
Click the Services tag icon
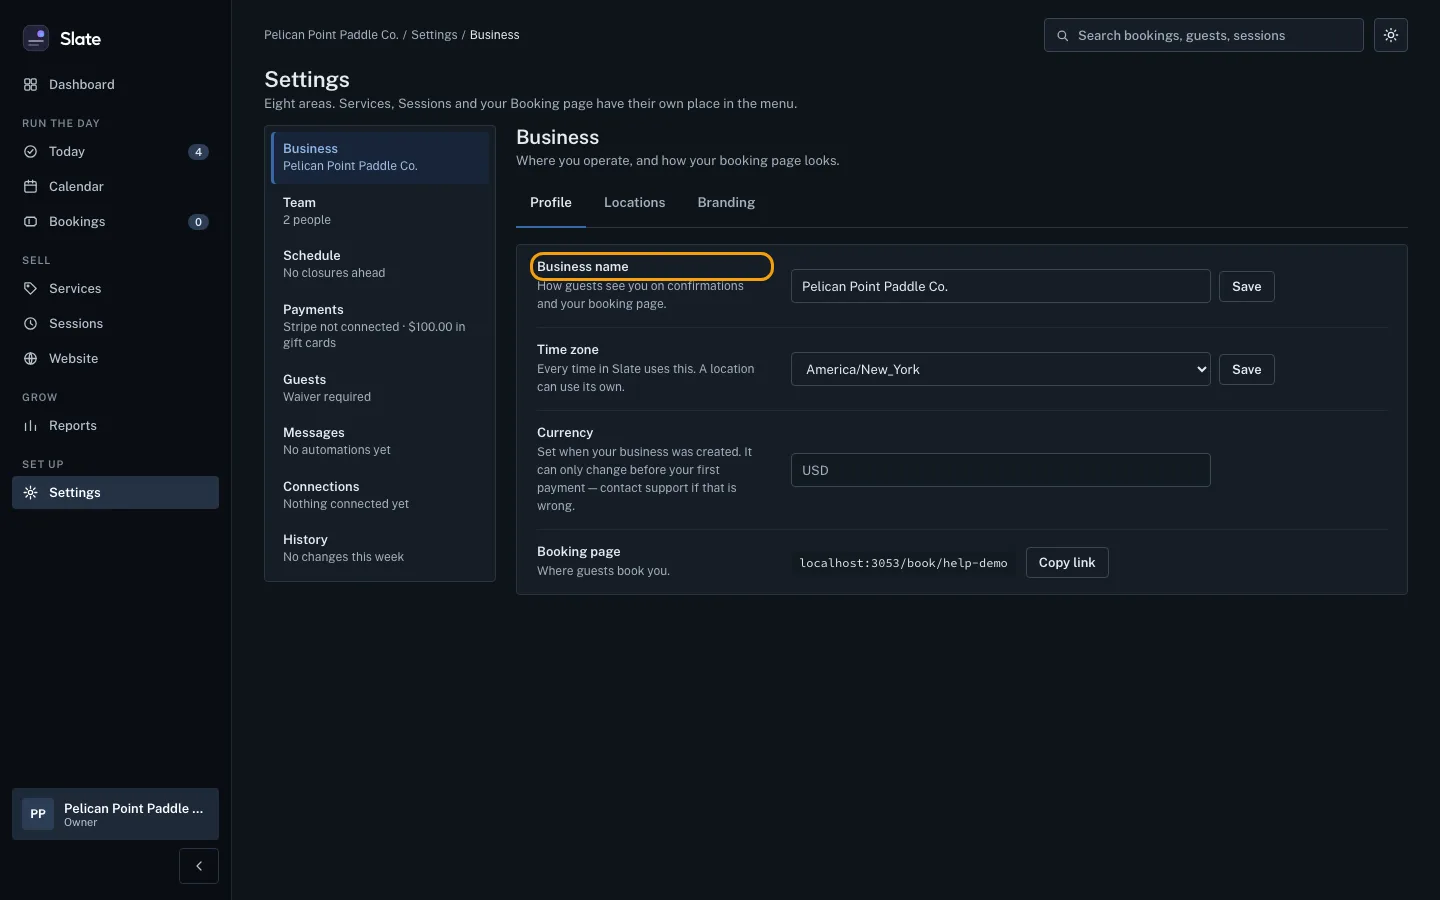tap(30, 289)
